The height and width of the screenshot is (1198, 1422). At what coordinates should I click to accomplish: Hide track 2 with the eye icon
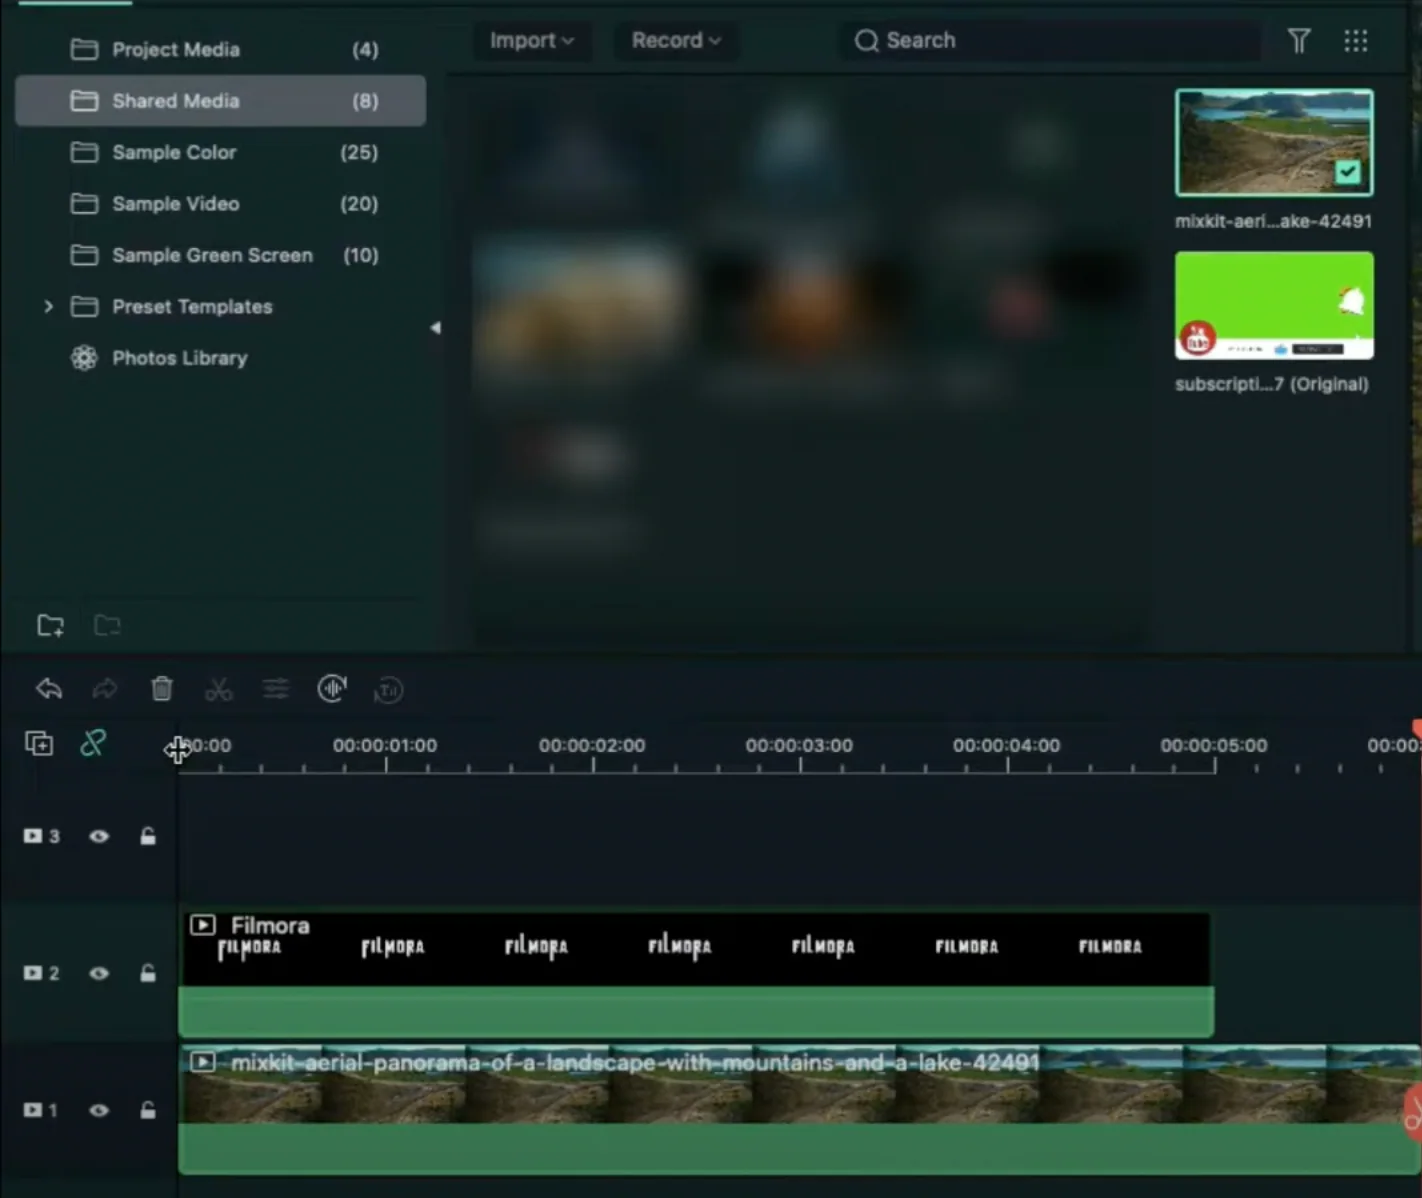pos(99,973)
